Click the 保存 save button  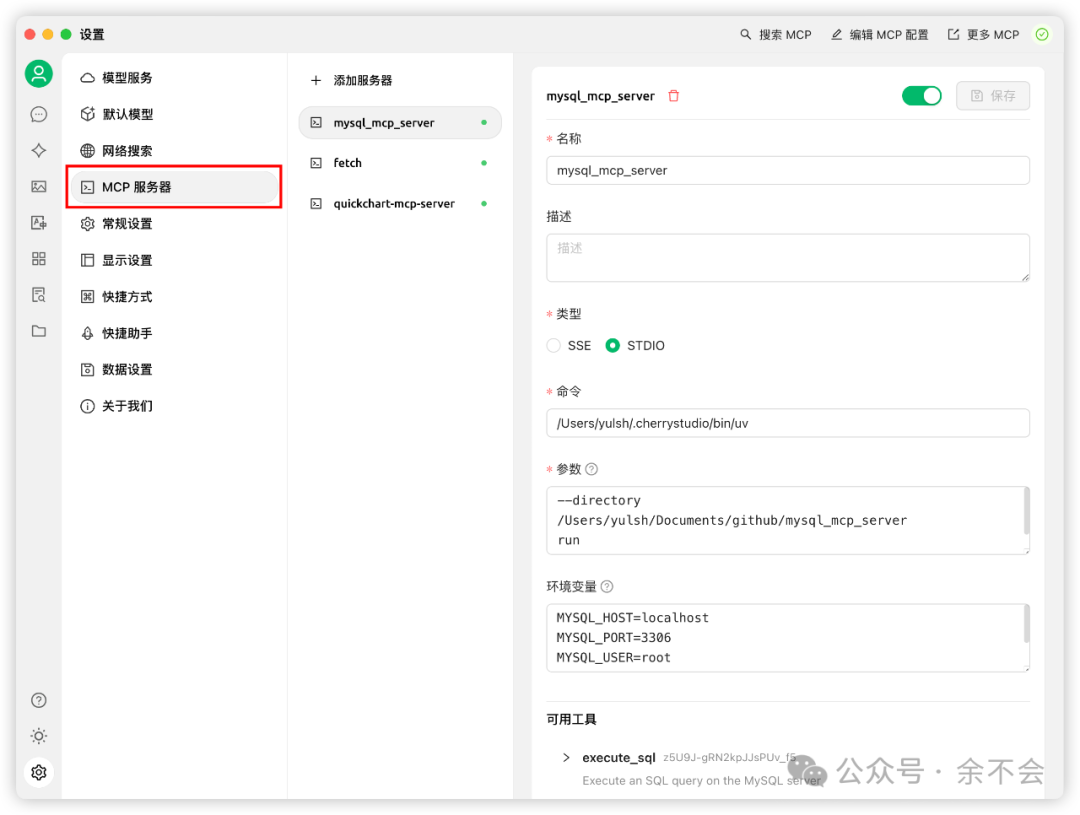click(x=993, y=95)
